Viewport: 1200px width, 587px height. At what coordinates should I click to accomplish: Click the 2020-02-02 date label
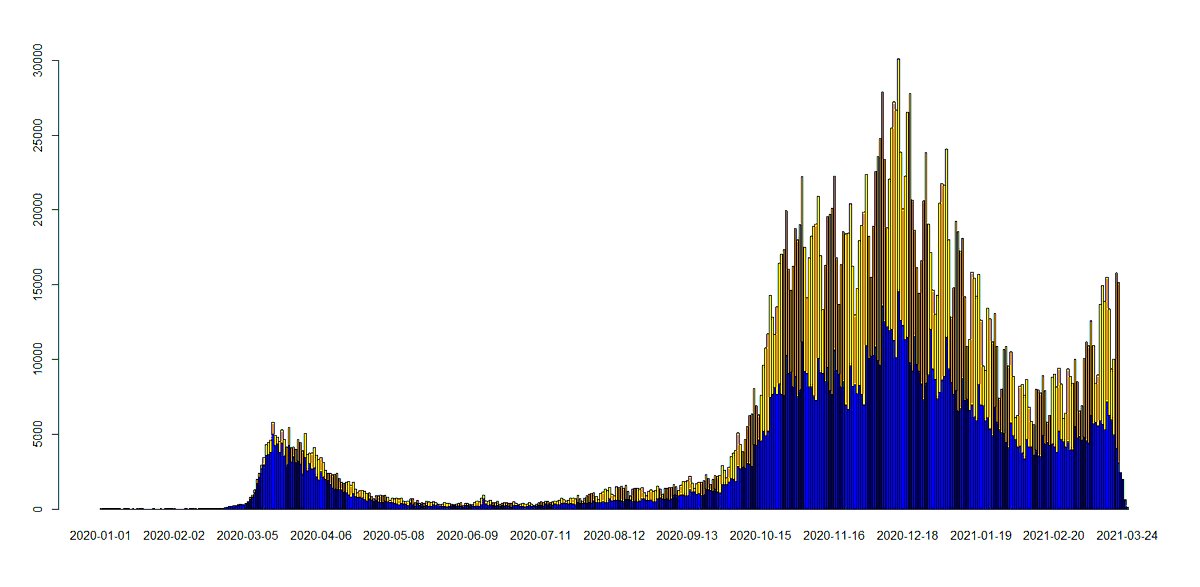point(174,536)
